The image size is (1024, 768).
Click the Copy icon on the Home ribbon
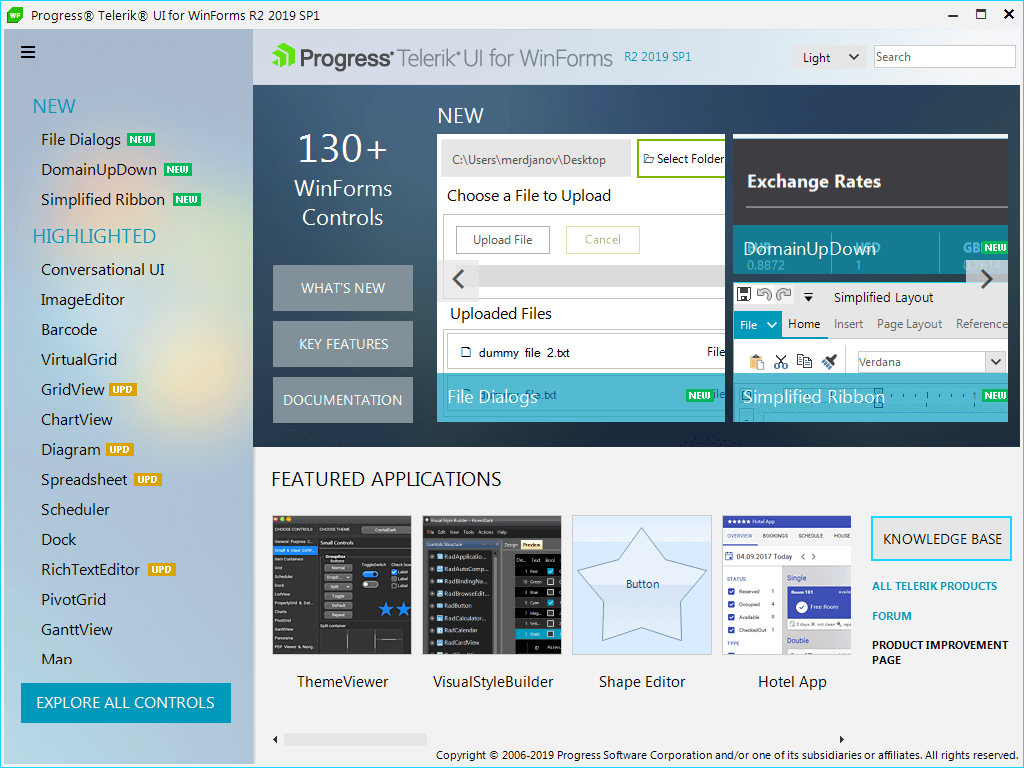(x=803, y=362)
